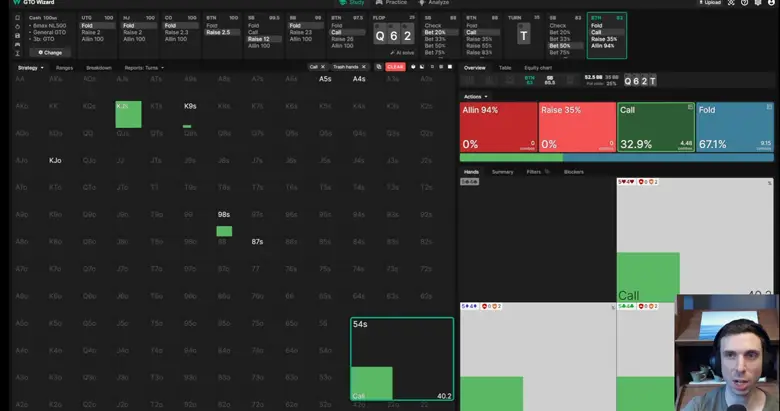Click the red CLEAR filters button
The height and width of the screenshot is (411, 780).
[x=395, y=67]
